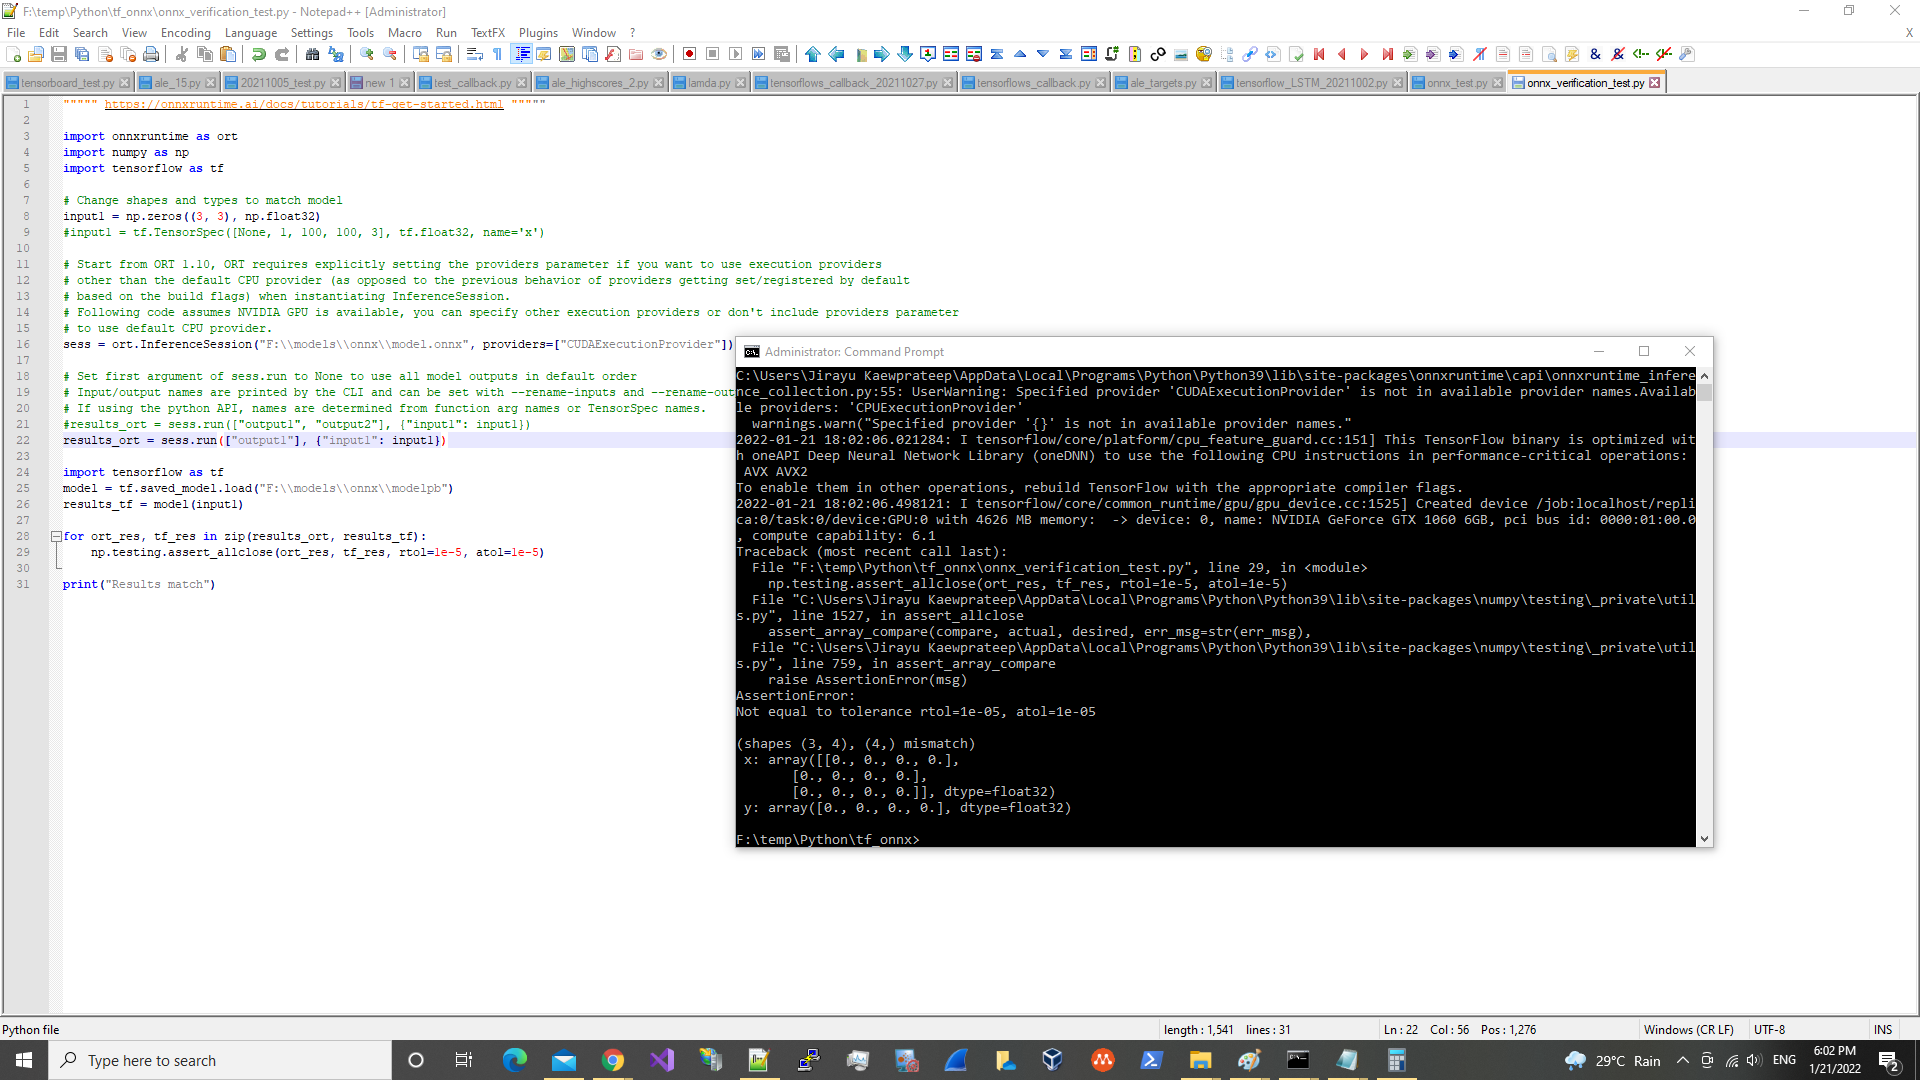Image resolution: width=1920 pixels, height=1080 pixels.
Task: Switch to ale_targets.py tab
Action: [1162, 83]
